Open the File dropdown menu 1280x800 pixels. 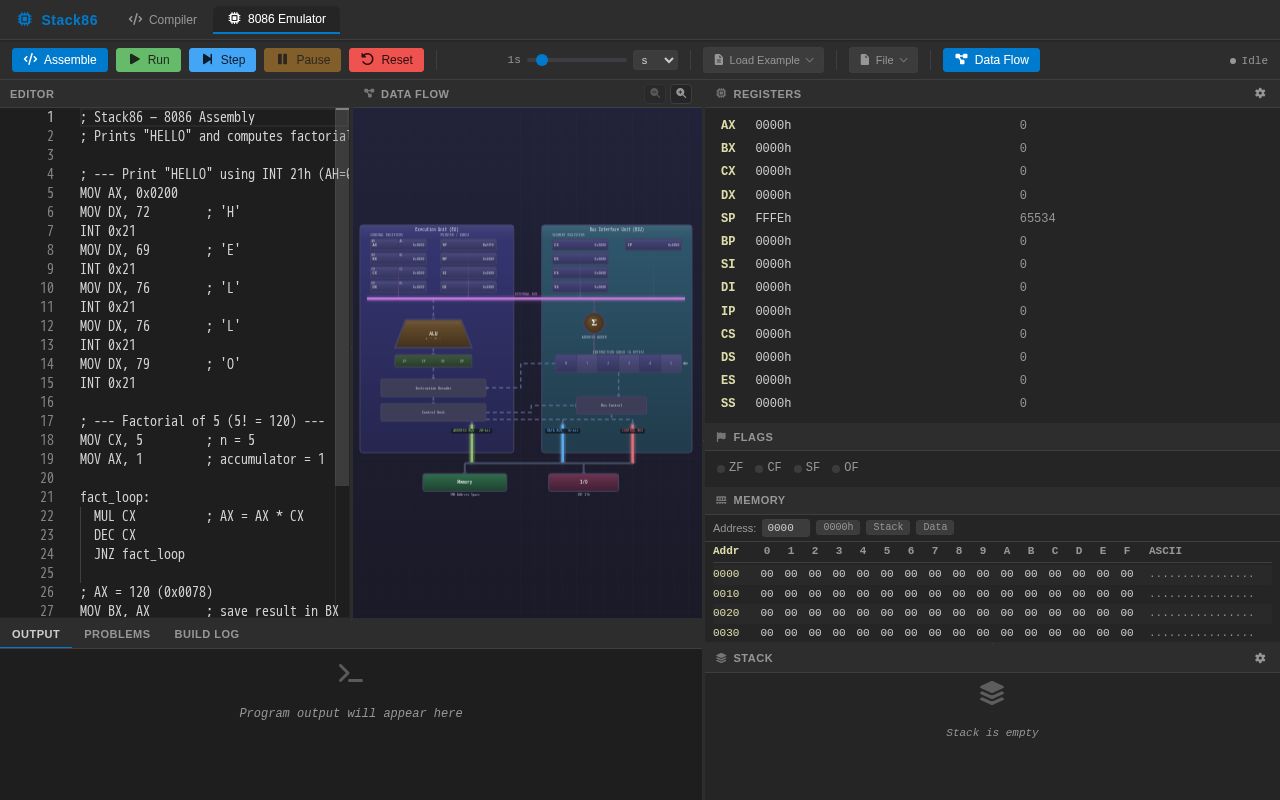coord(883,60)
